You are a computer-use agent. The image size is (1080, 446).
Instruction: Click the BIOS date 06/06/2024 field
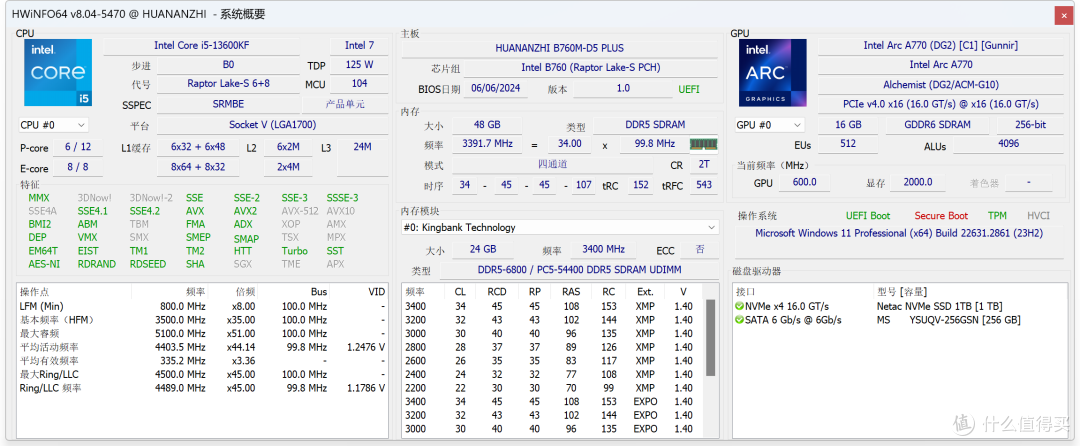point(495,88)
